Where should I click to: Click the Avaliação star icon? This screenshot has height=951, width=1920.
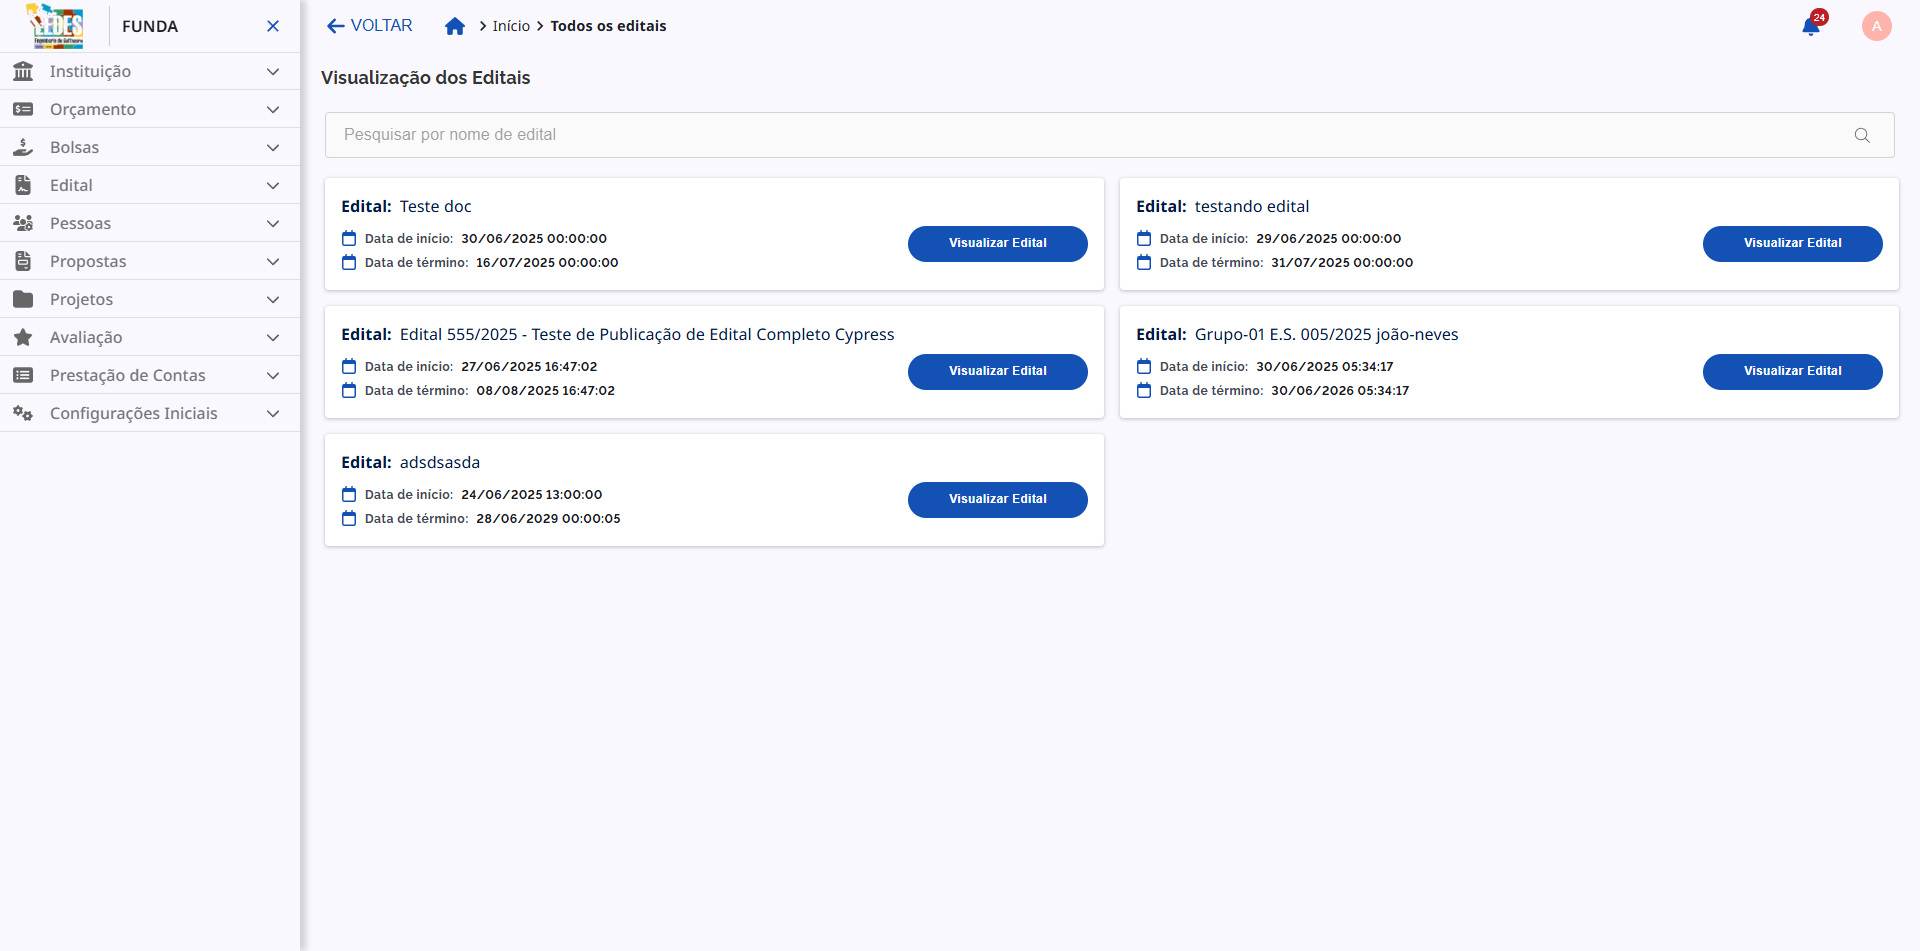tap(22, 337)
